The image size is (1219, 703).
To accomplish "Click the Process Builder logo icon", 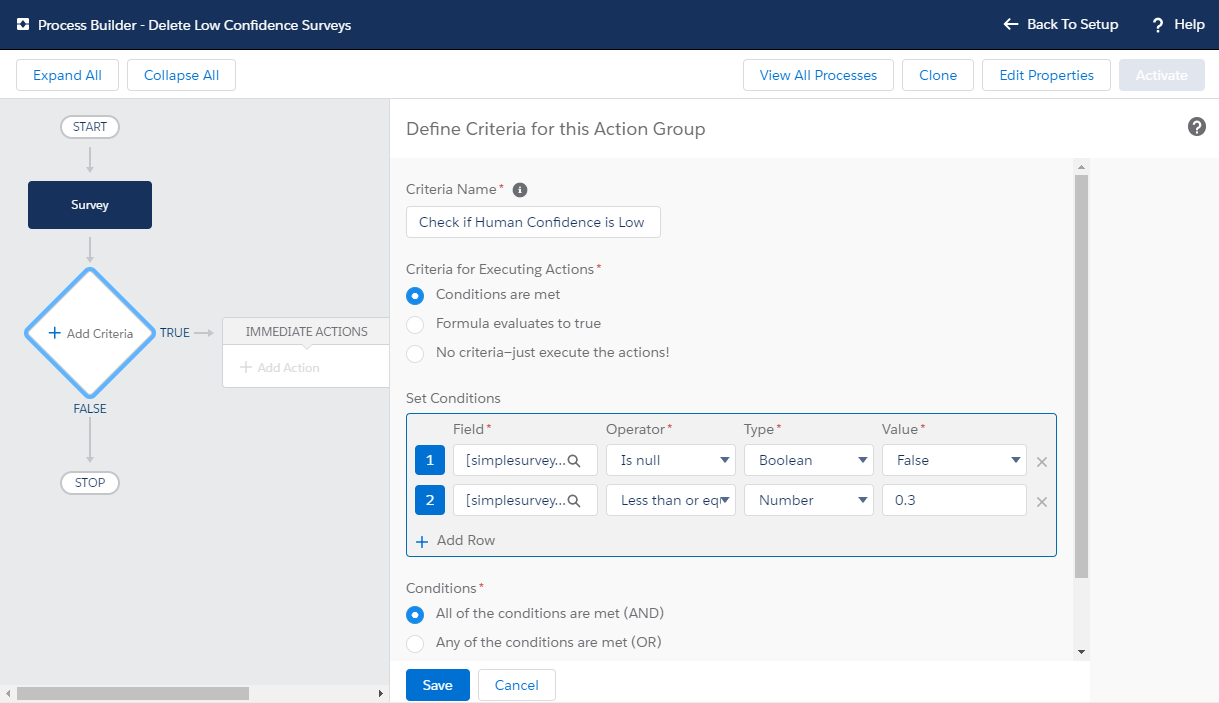I will click(23, 25).
